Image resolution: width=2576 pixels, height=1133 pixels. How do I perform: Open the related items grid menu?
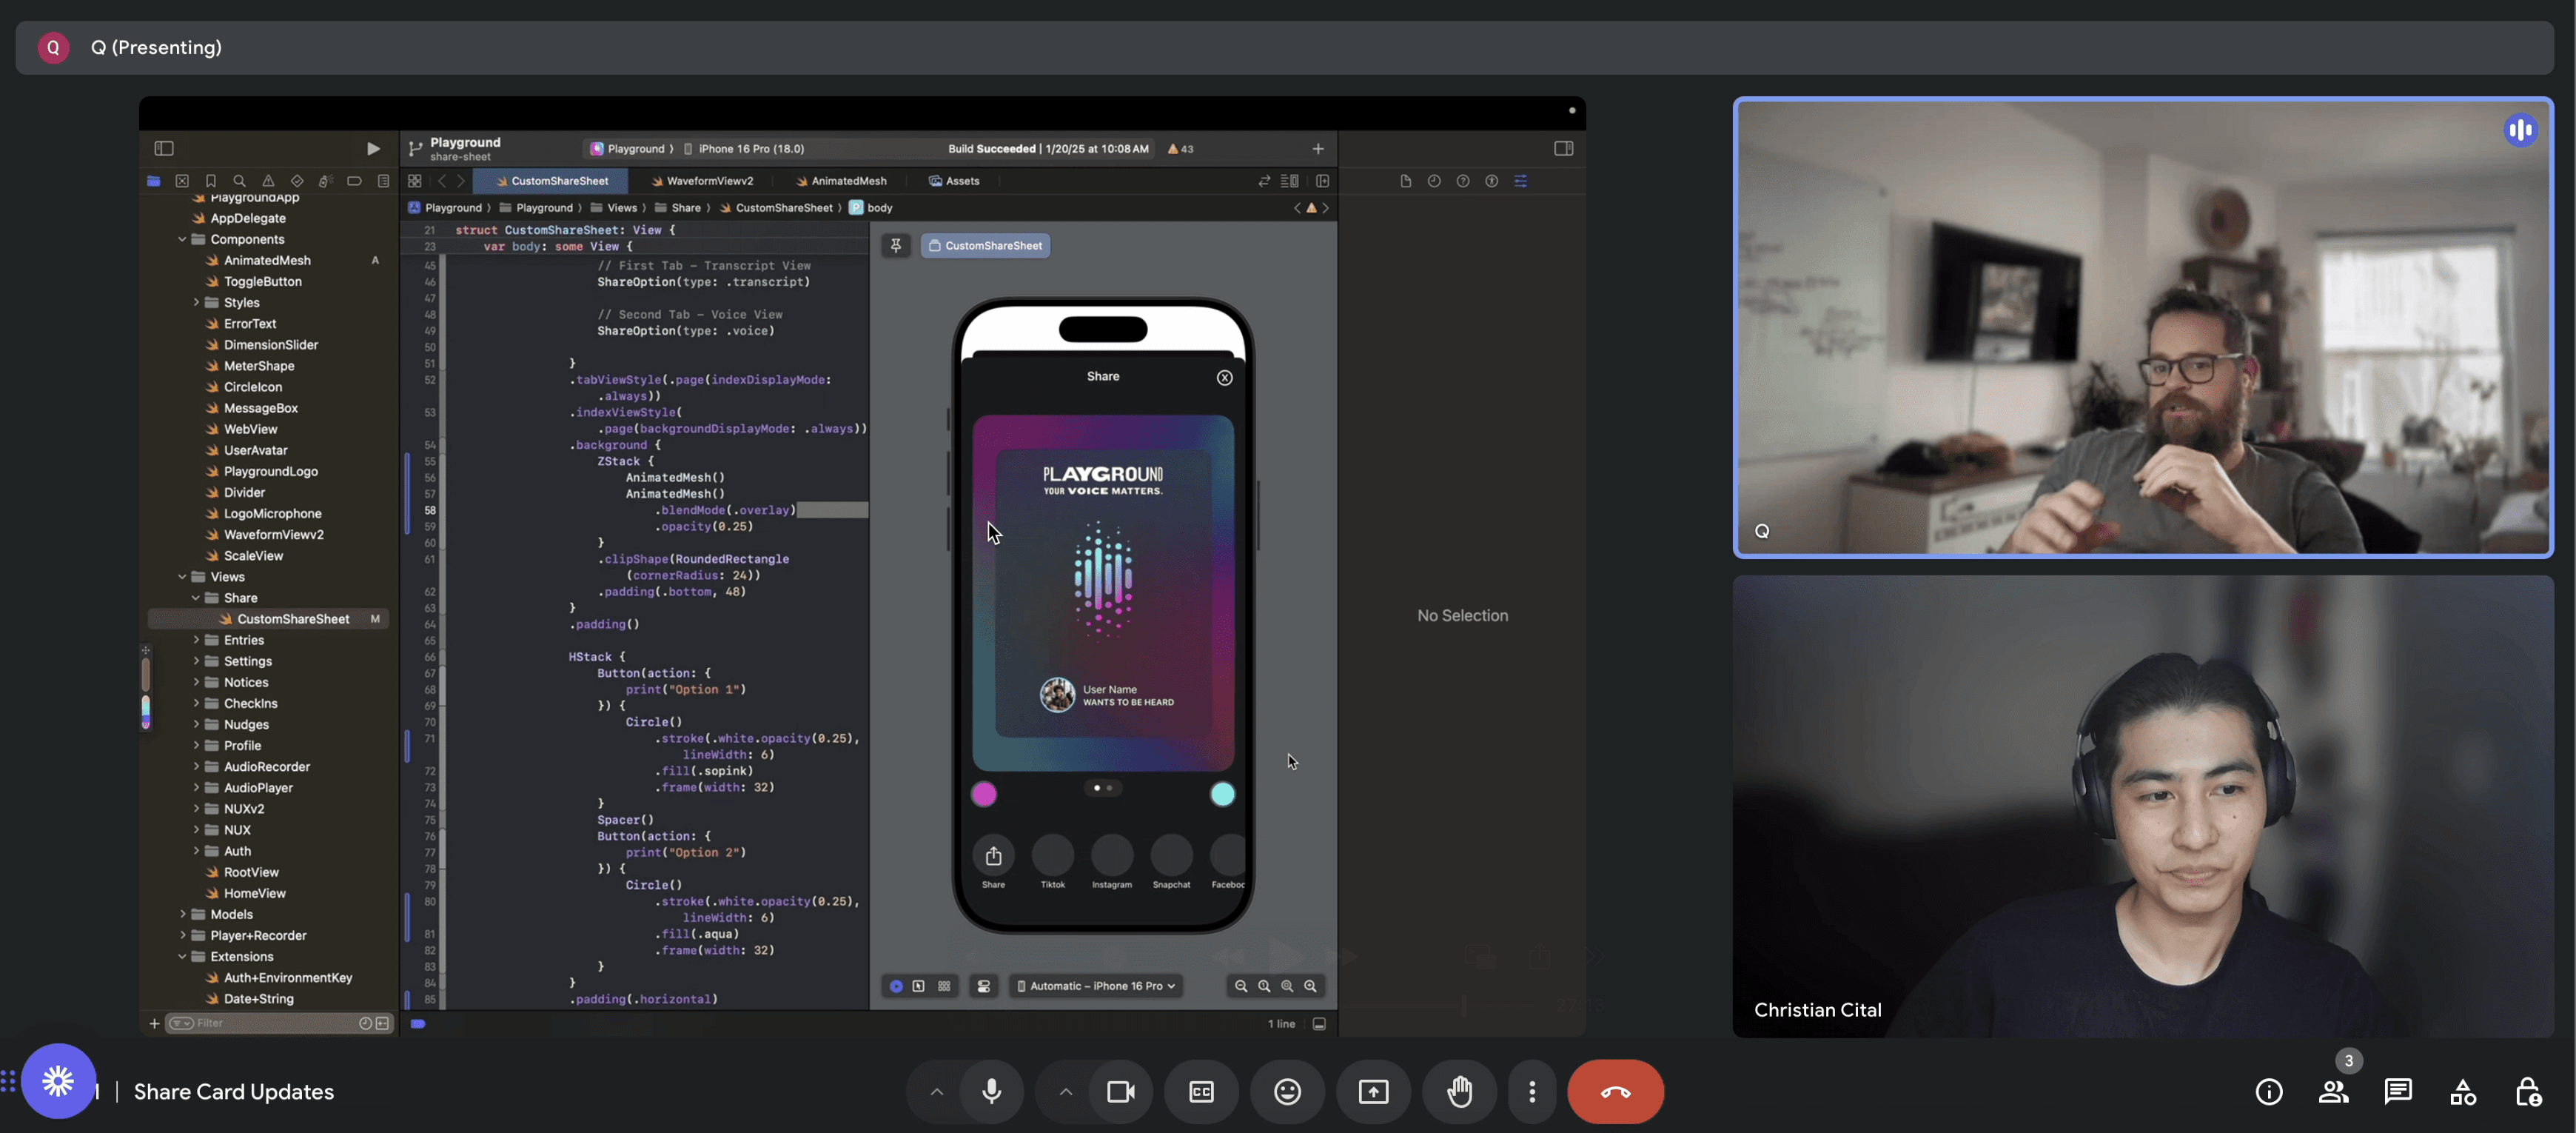(415, 181)
